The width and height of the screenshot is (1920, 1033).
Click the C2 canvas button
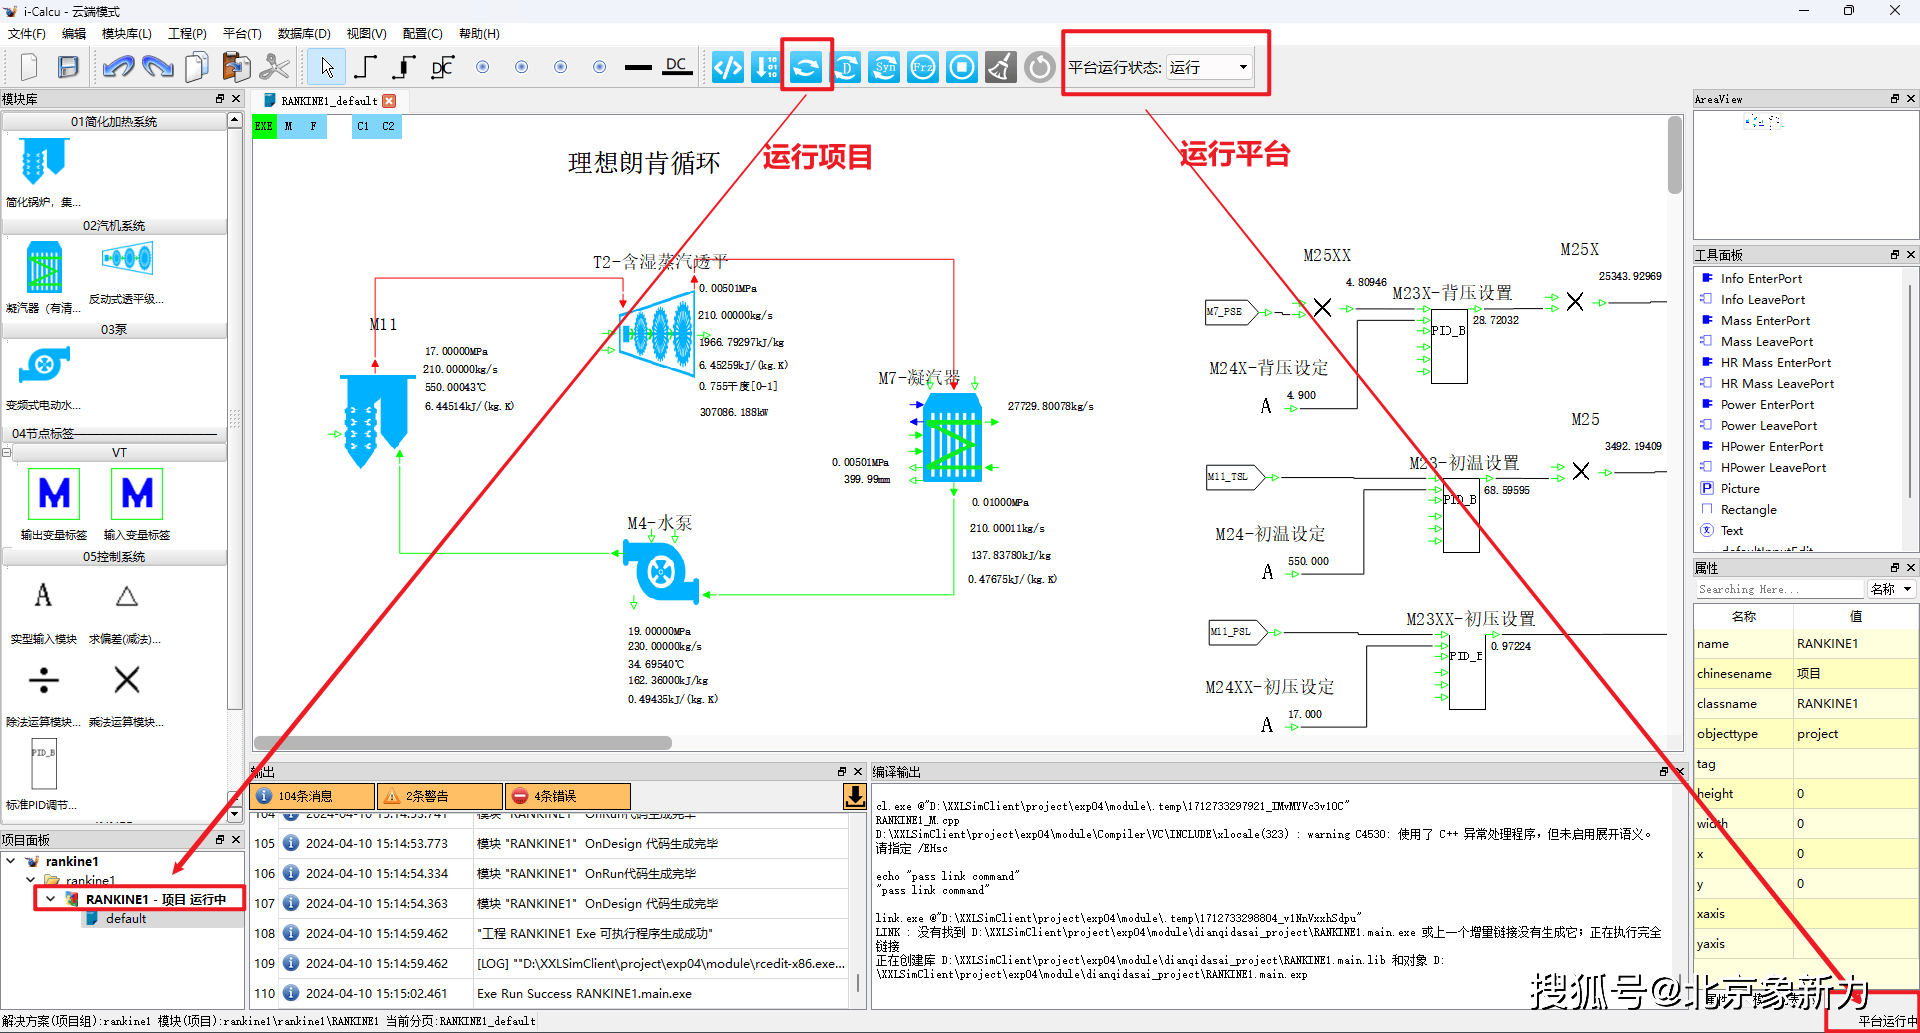tap(388, 126)
